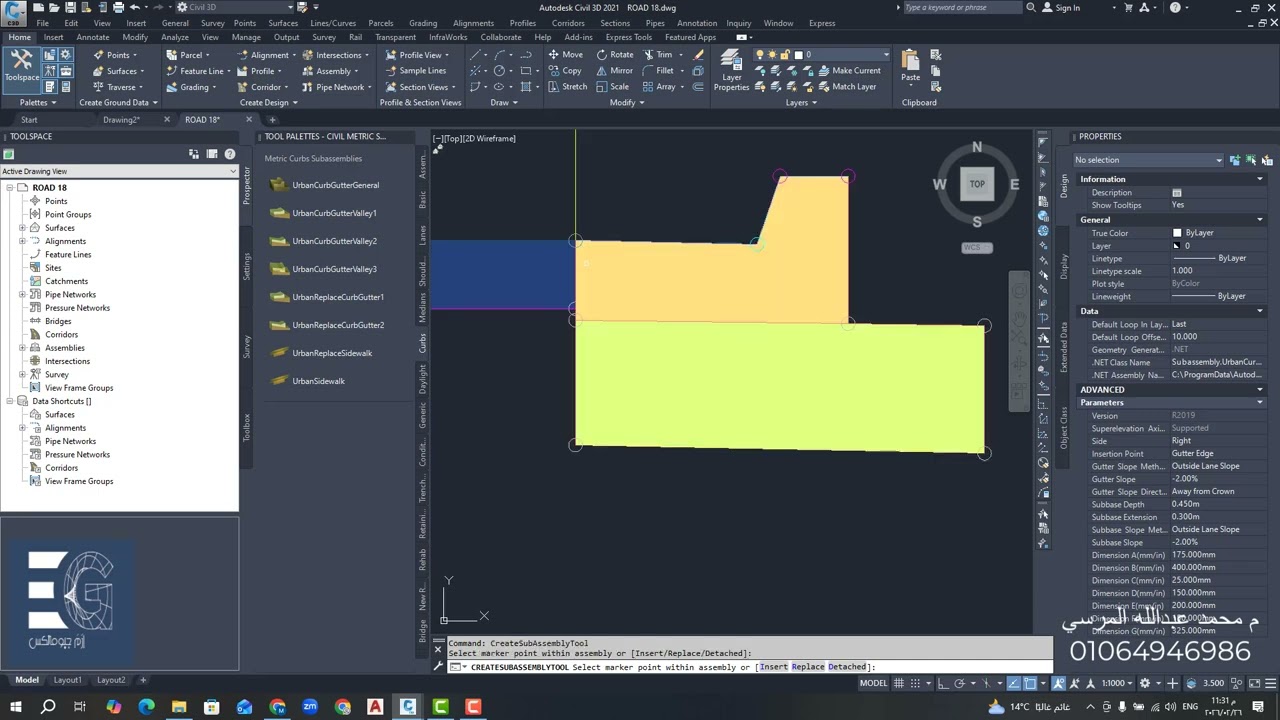Open Active Drawing View dropdown
This screenshot has width=1280, height=720.
(119, 171)
